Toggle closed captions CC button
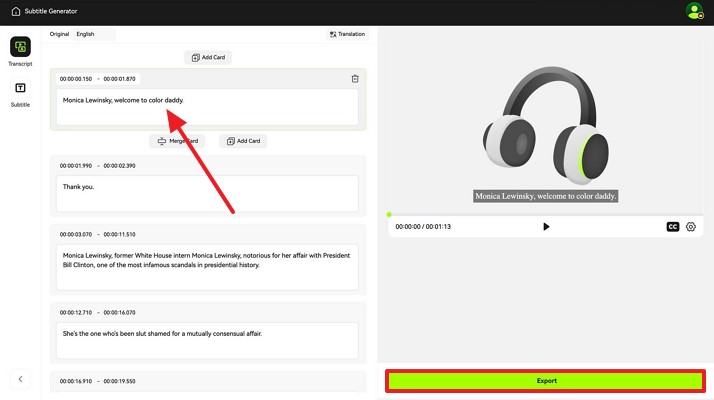The image size is (714, 400). [673, 226]
